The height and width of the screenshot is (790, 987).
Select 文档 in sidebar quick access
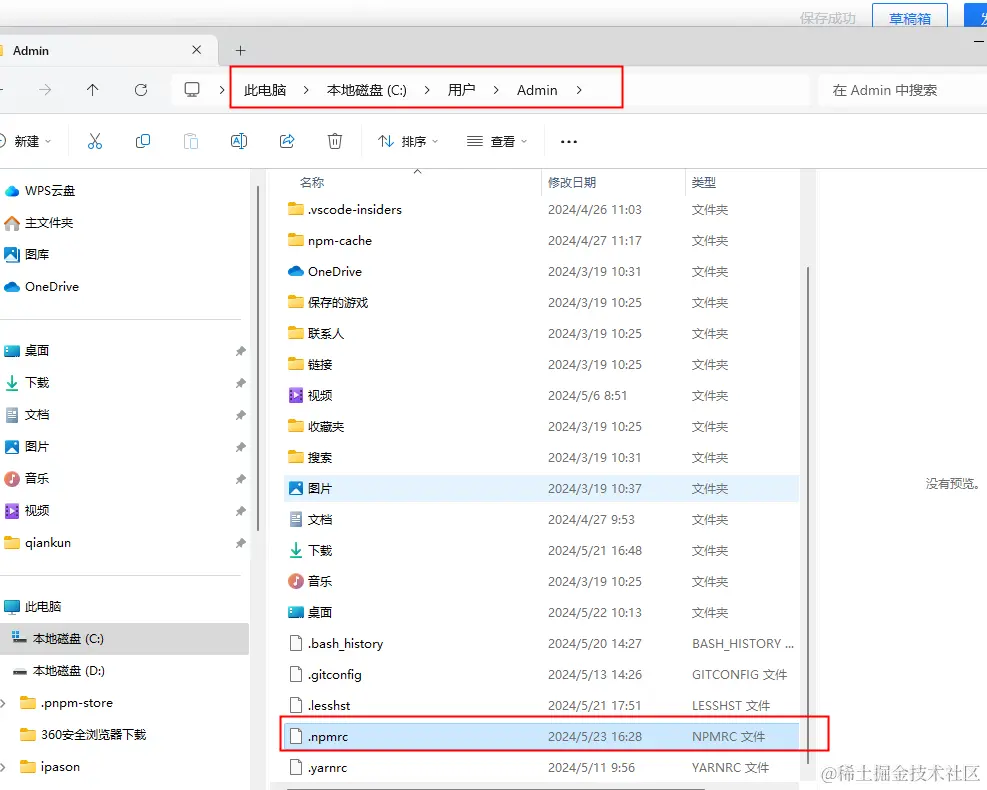click(26, 415)
